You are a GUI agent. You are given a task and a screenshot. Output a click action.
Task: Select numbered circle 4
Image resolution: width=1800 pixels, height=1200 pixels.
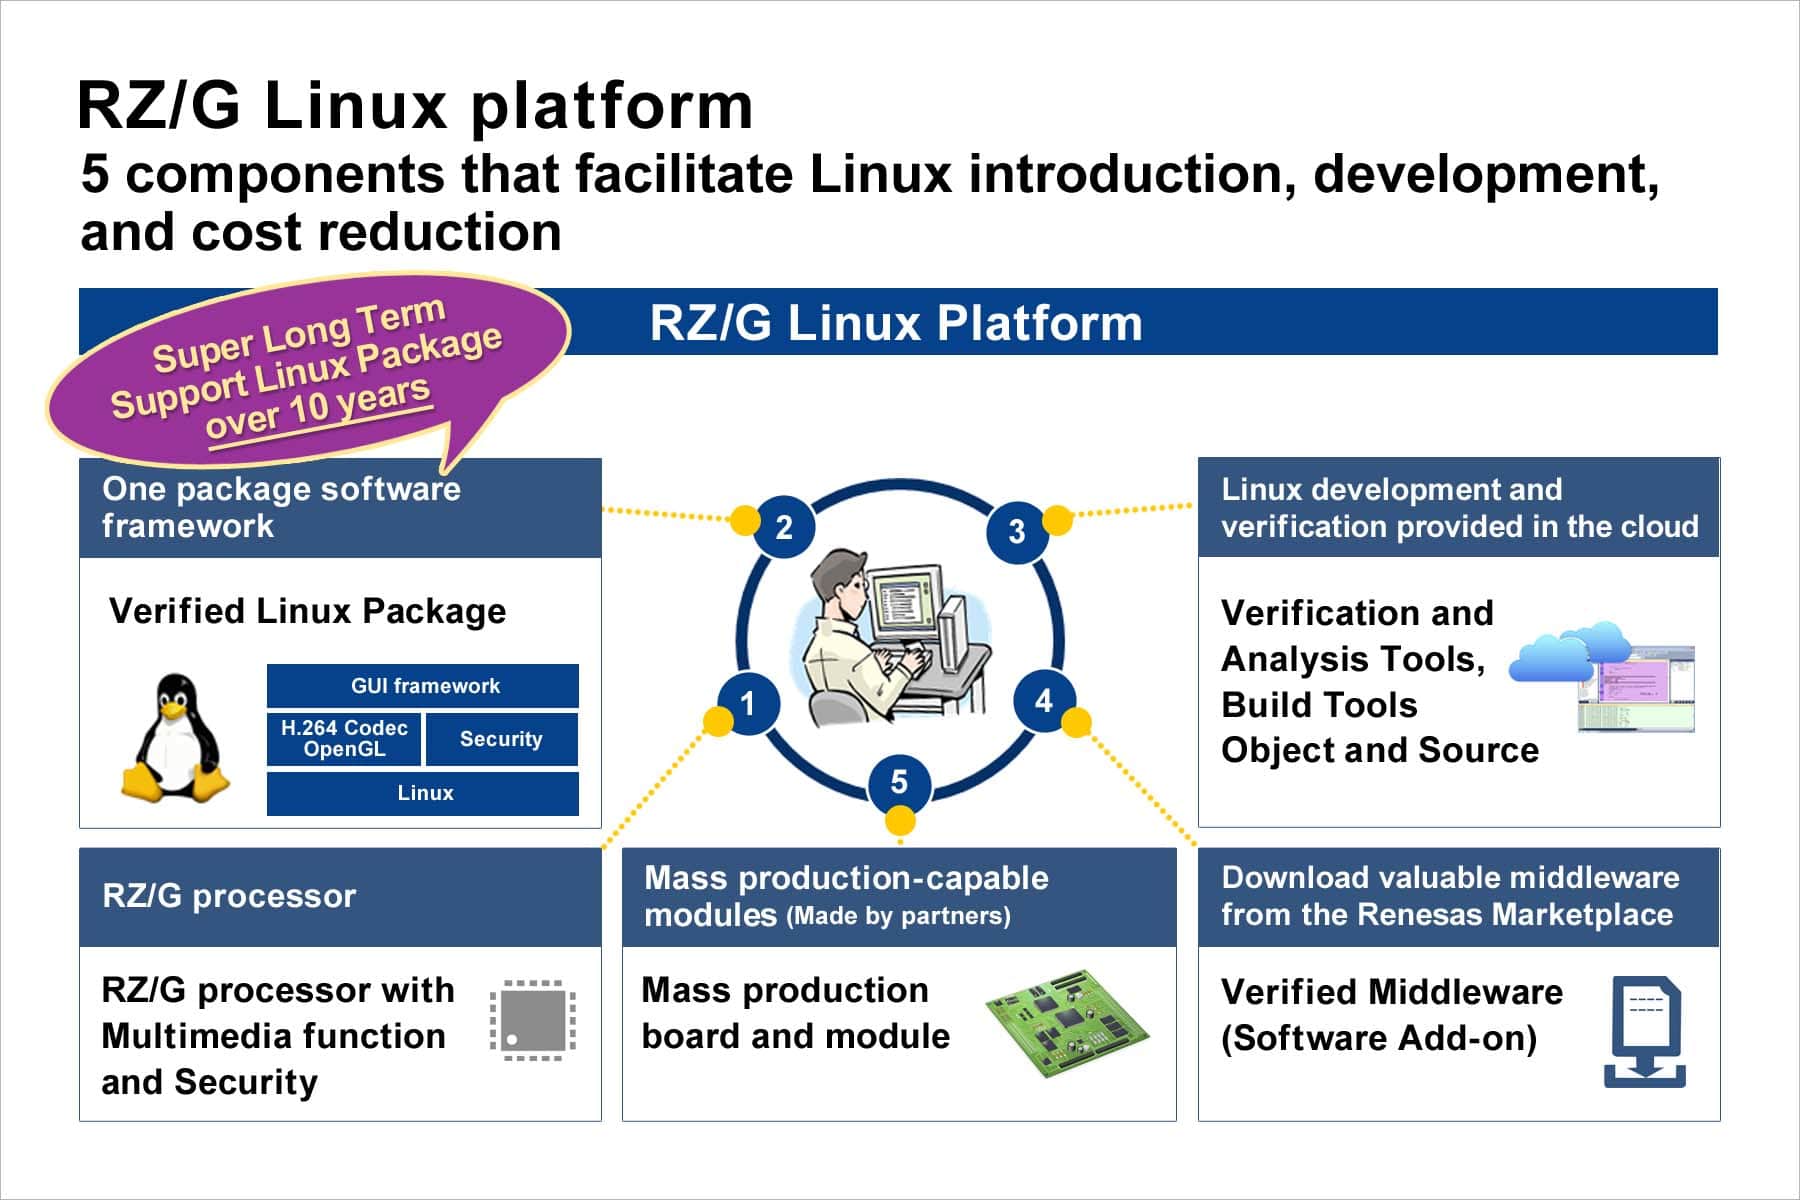coord(1043,701)
